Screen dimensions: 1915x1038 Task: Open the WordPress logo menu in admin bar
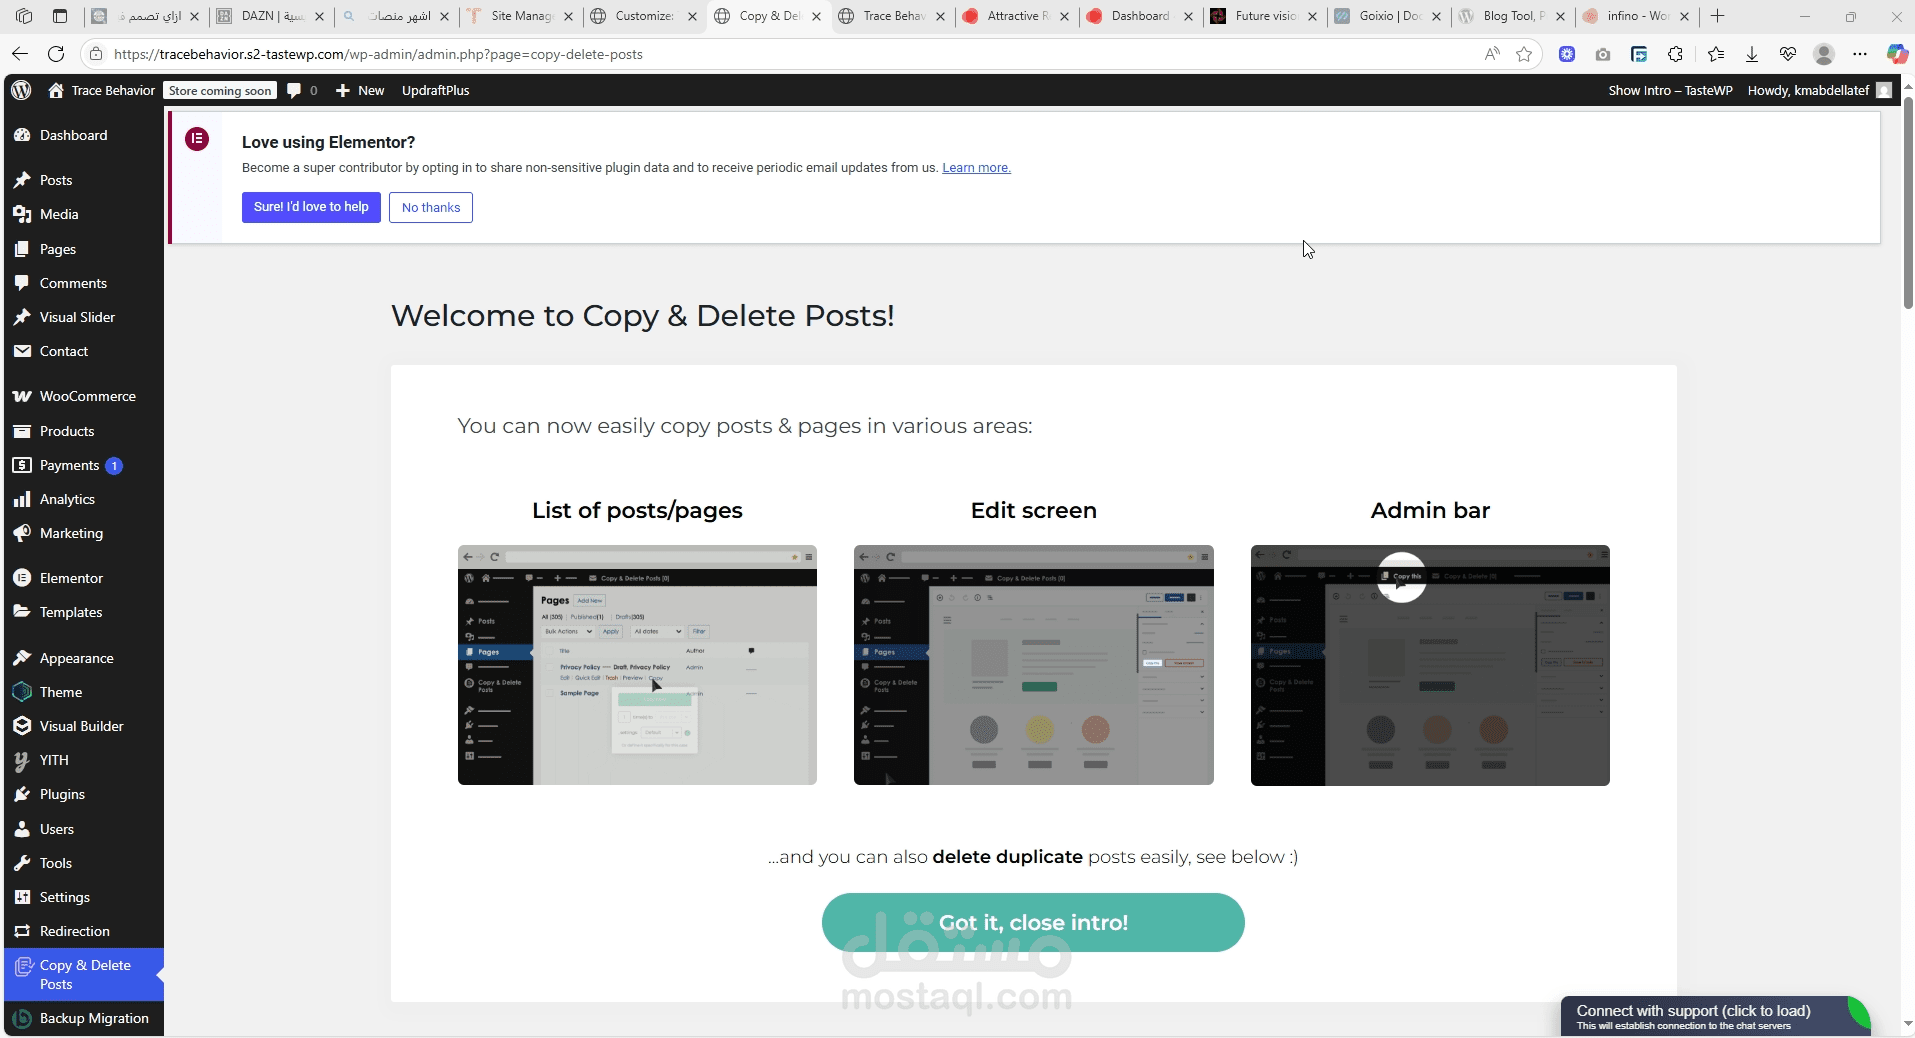[21, 90]
